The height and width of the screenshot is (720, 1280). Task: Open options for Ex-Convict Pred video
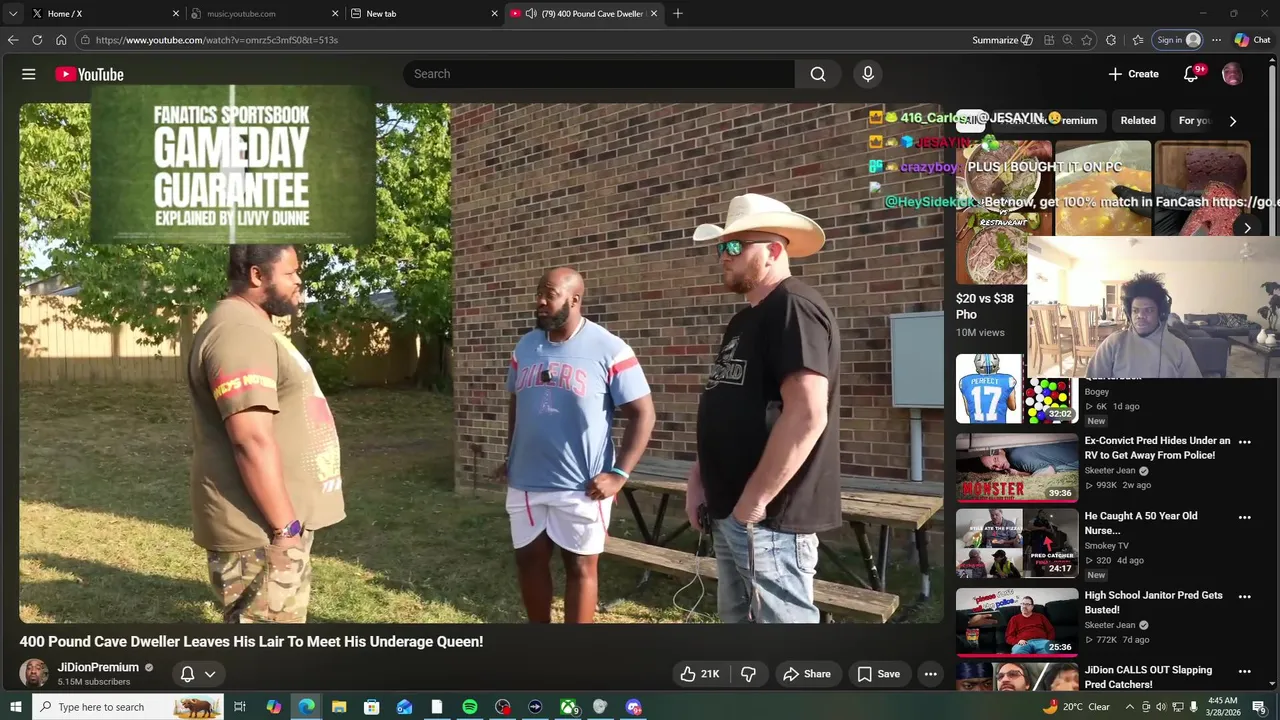pyautogui.click(x=1245, y=441)
